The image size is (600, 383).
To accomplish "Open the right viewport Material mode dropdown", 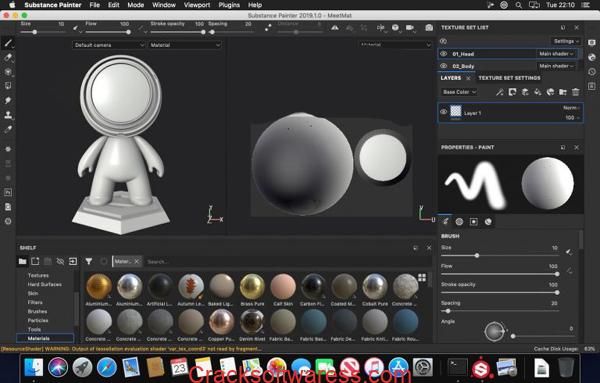I will (395, 45).
